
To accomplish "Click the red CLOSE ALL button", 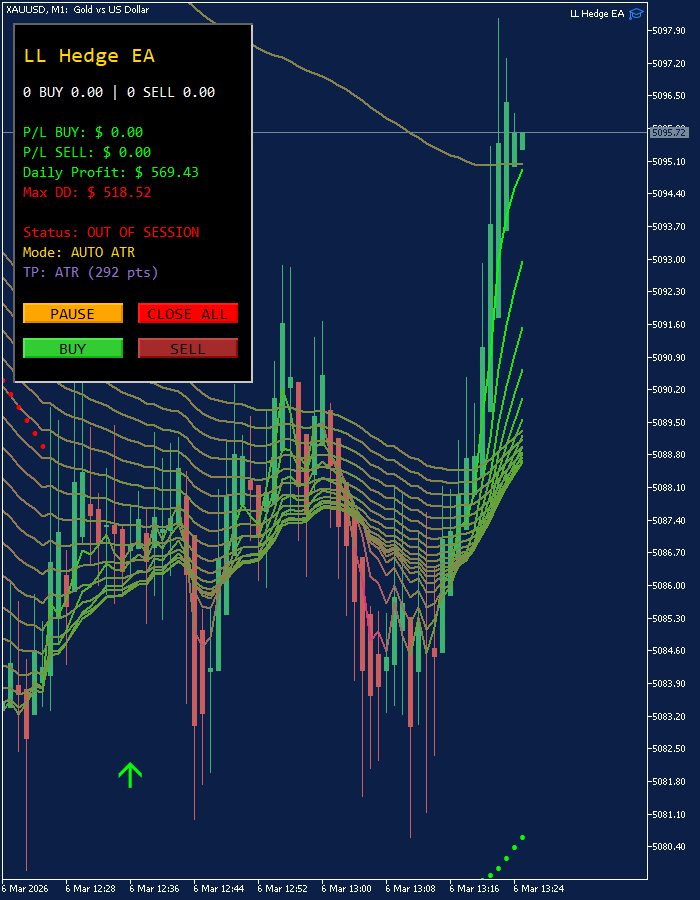I will (x=188, y=313).
